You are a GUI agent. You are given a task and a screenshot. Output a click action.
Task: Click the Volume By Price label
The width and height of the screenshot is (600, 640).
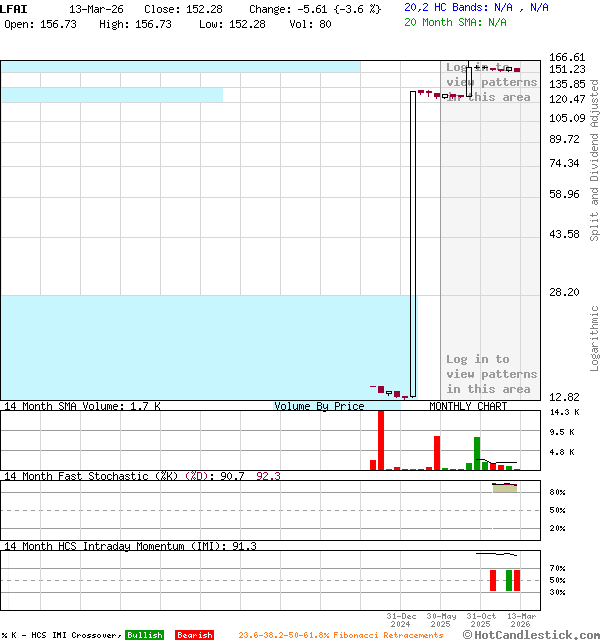pyautogui.click(x=319, y=406)
